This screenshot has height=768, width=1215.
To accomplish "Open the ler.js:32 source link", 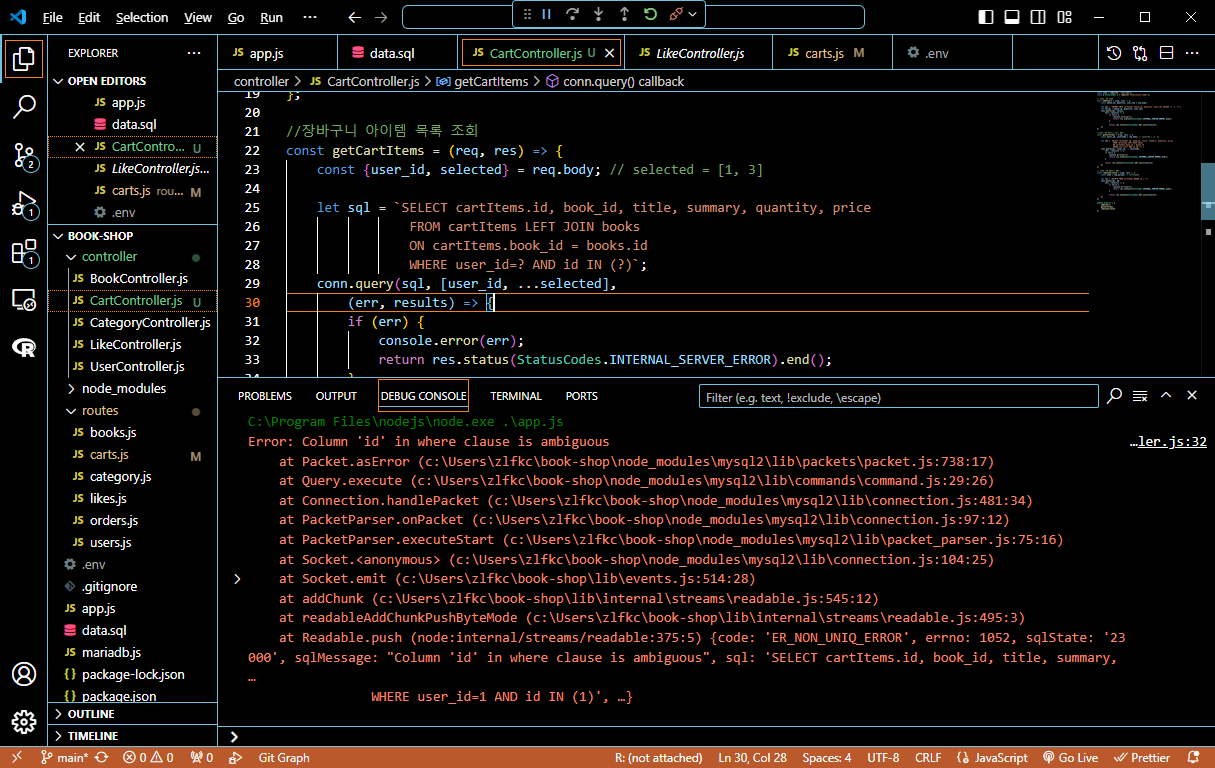I will click(1168, 441).
